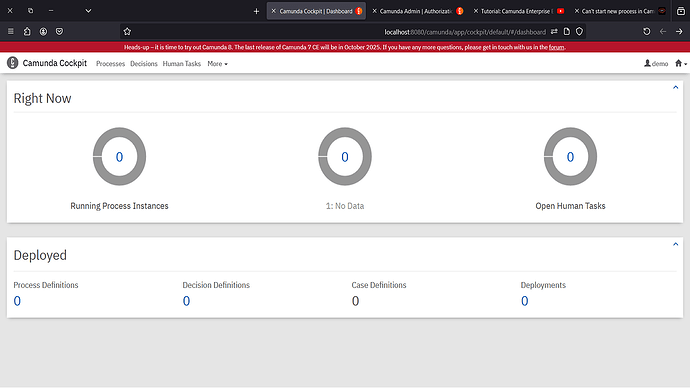
Task: Open the Human Tasks page
Action: click(182, 64)
